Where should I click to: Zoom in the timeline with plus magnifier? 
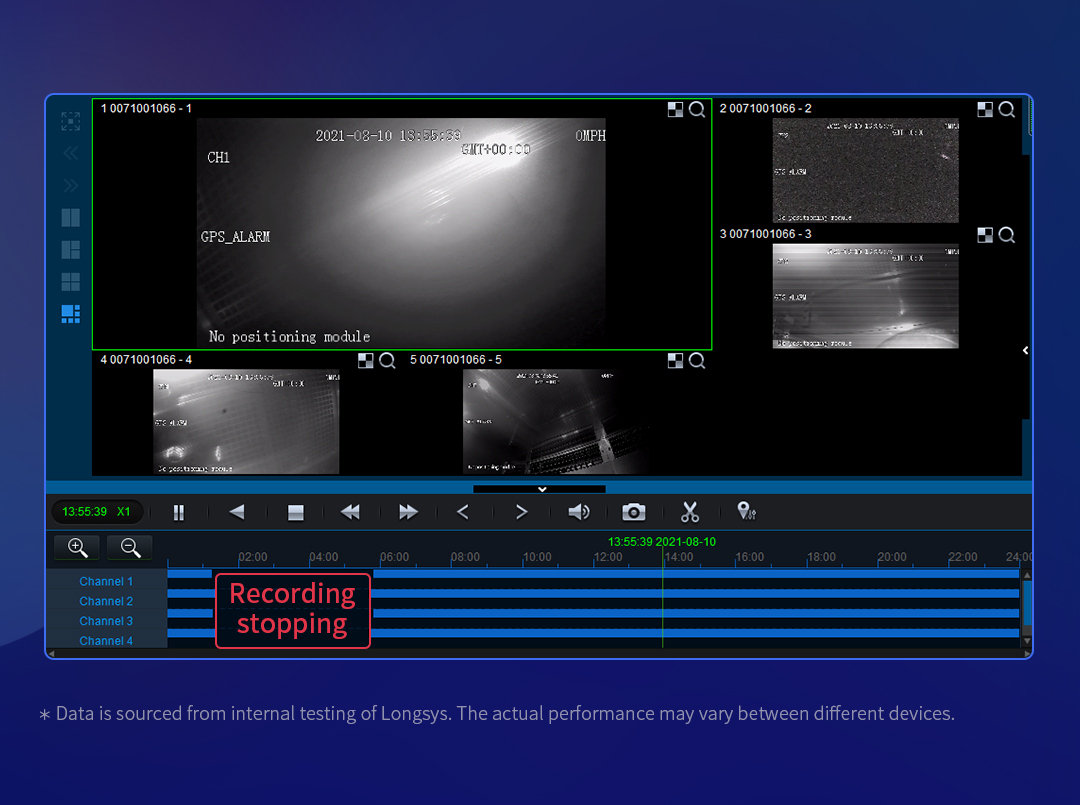pos(77,547)
